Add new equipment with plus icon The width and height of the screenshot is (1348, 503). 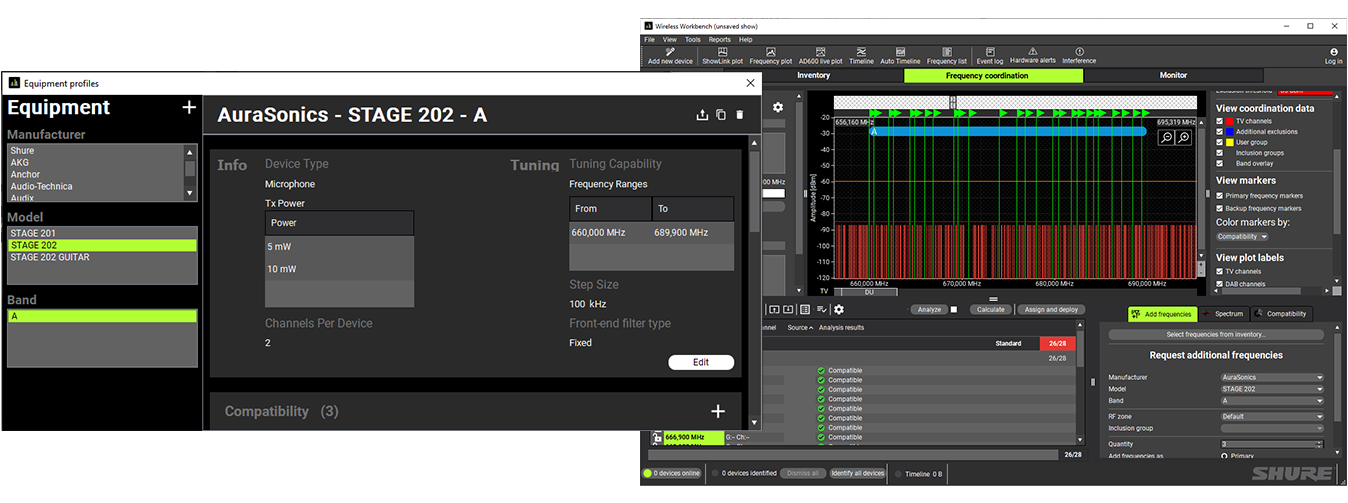[188, 108]
